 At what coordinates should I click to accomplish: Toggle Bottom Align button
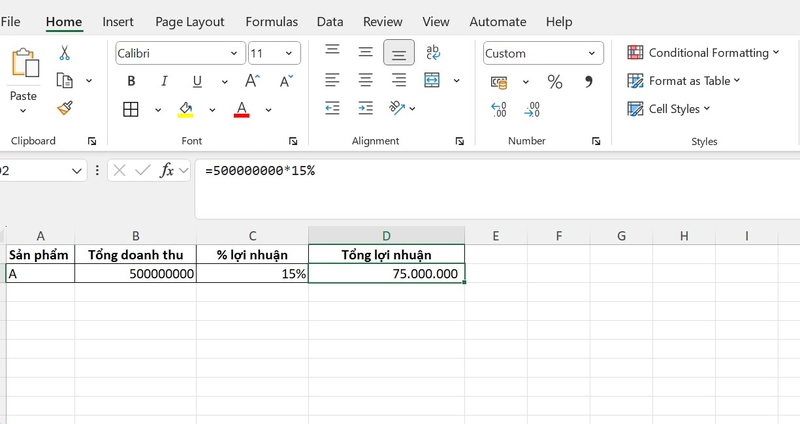(399, 53)
